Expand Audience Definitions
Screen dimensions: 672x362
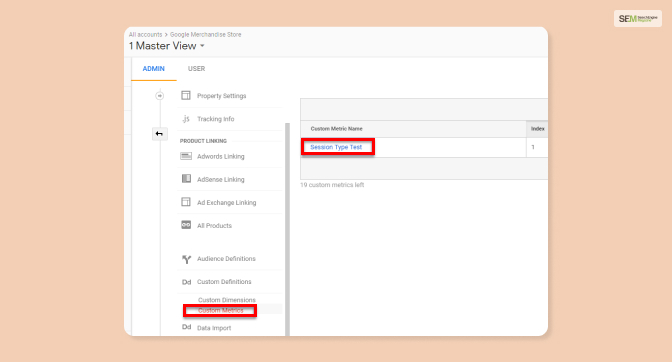click(x=226, y=259)
